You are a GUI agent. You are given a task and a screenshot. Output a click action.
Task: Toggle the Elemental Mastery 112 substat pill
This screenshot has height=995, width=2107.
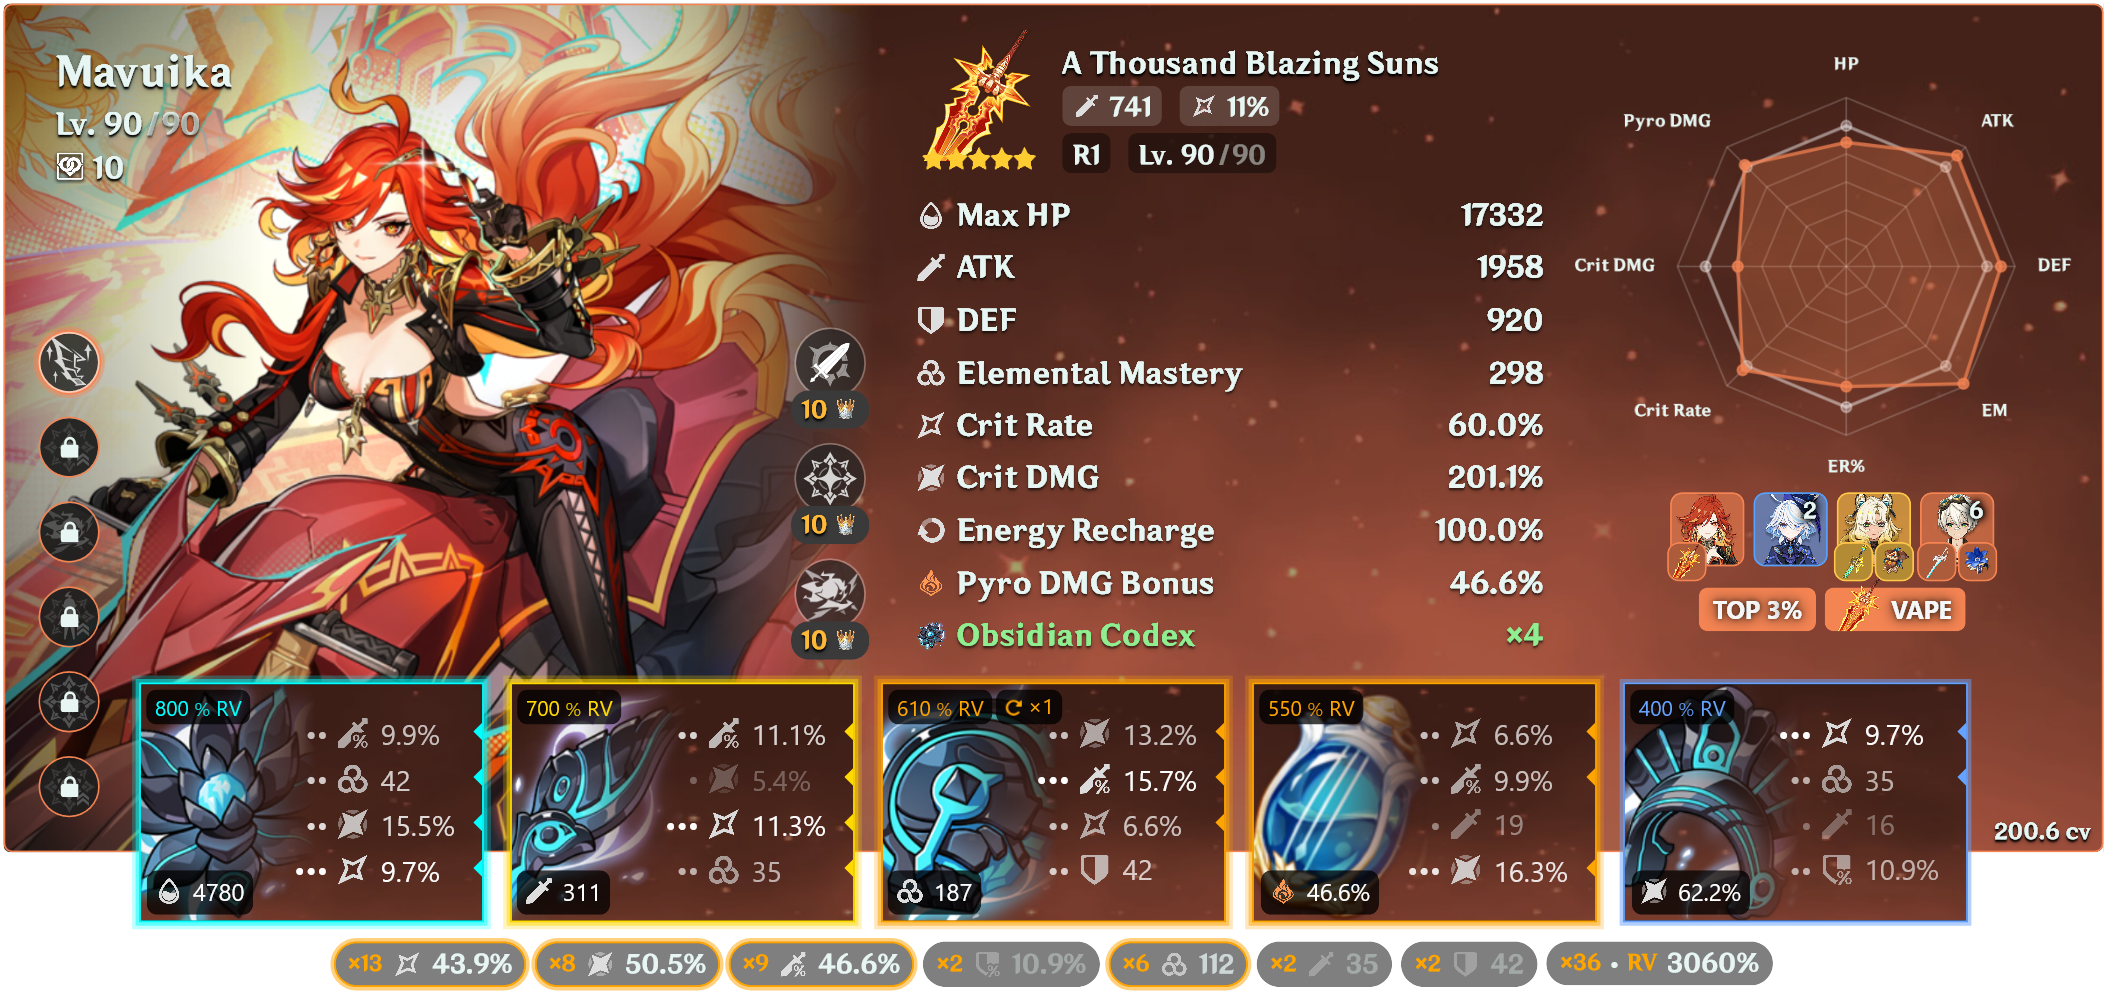[x=1178, y=964]
